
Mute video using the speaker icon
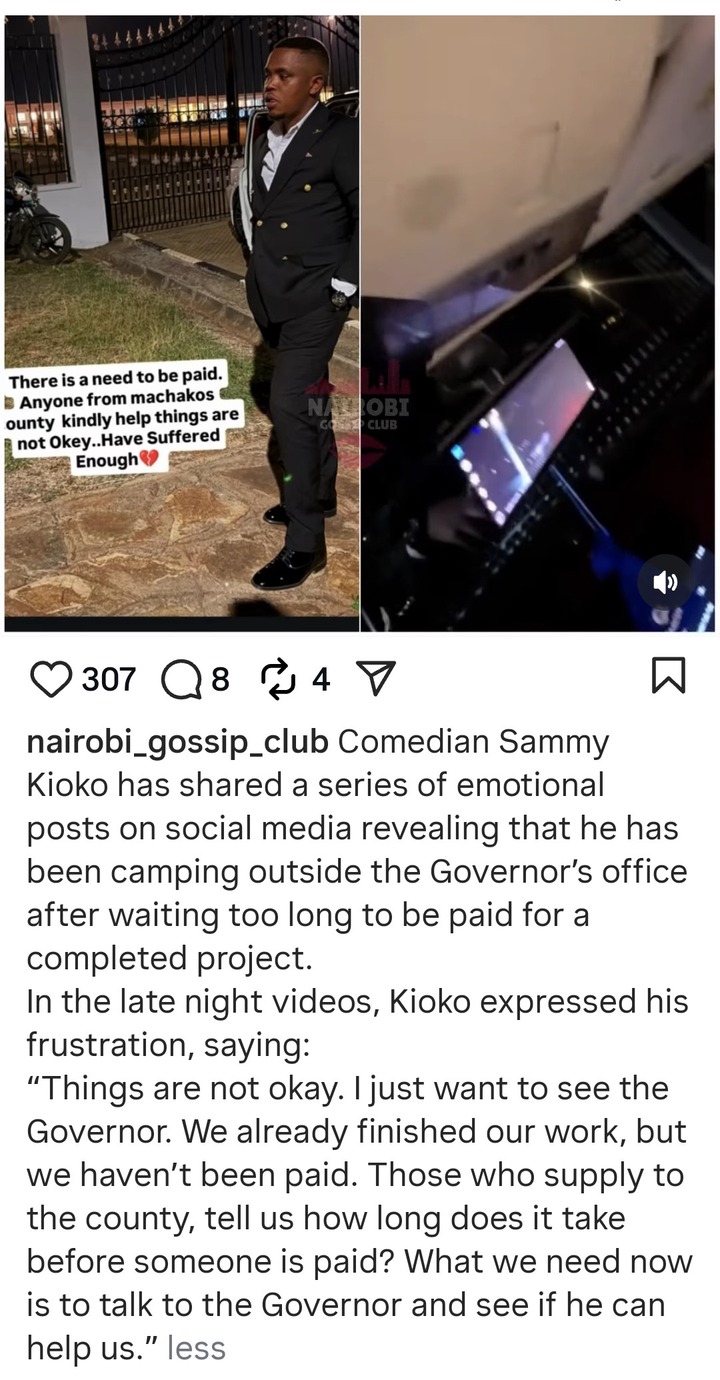click(x=666, y=583)
